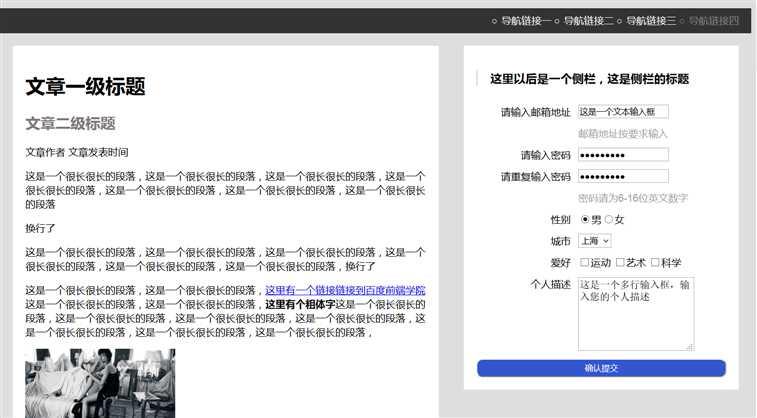Click the article photo thumbnail

click(100, 383)
